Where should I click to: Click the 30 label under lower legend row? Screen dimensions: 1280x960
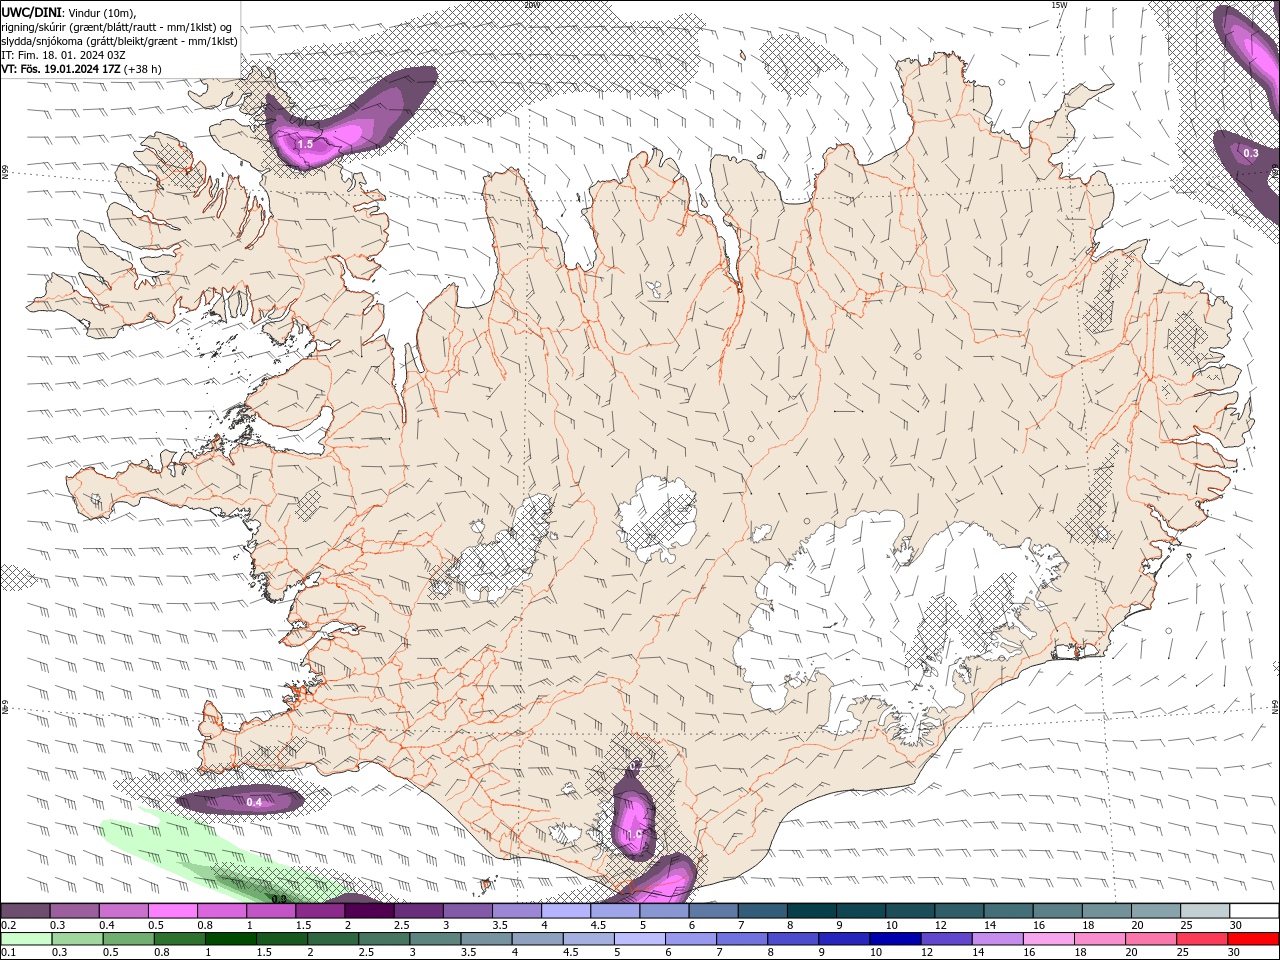click(1234, 953)
